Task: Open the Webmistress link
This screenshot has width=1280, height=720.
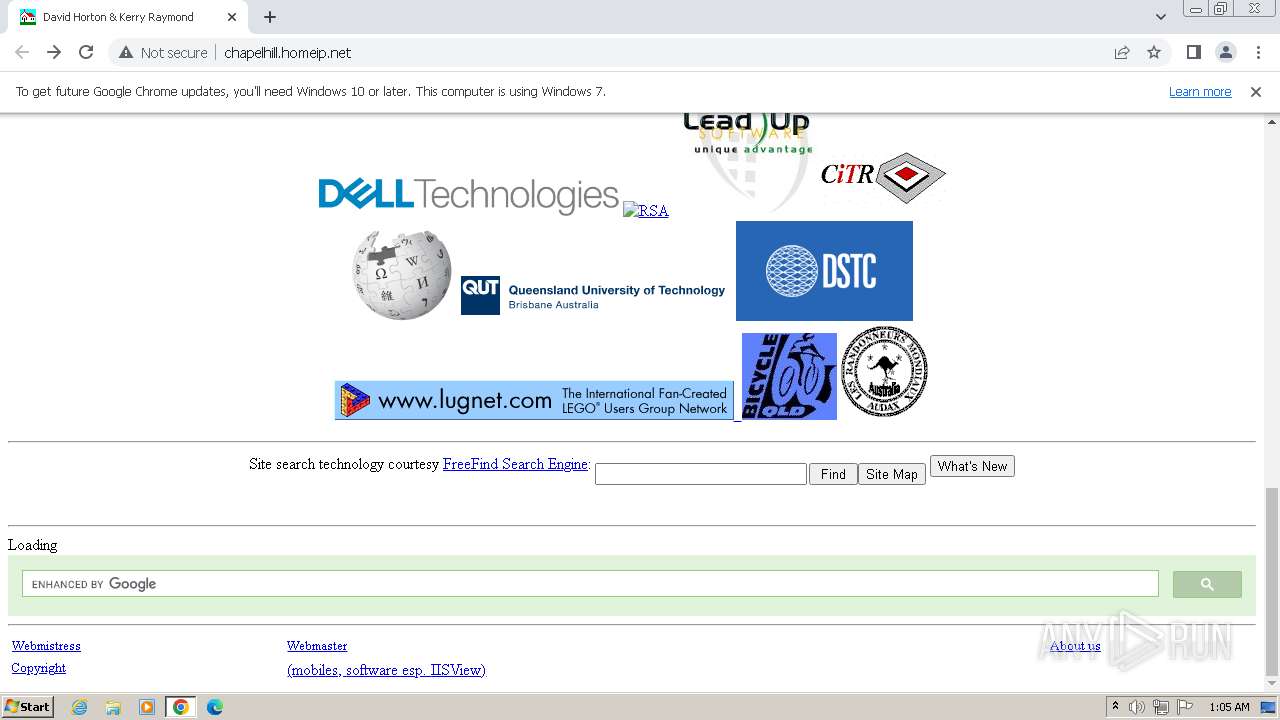Action: click(46, 646)
